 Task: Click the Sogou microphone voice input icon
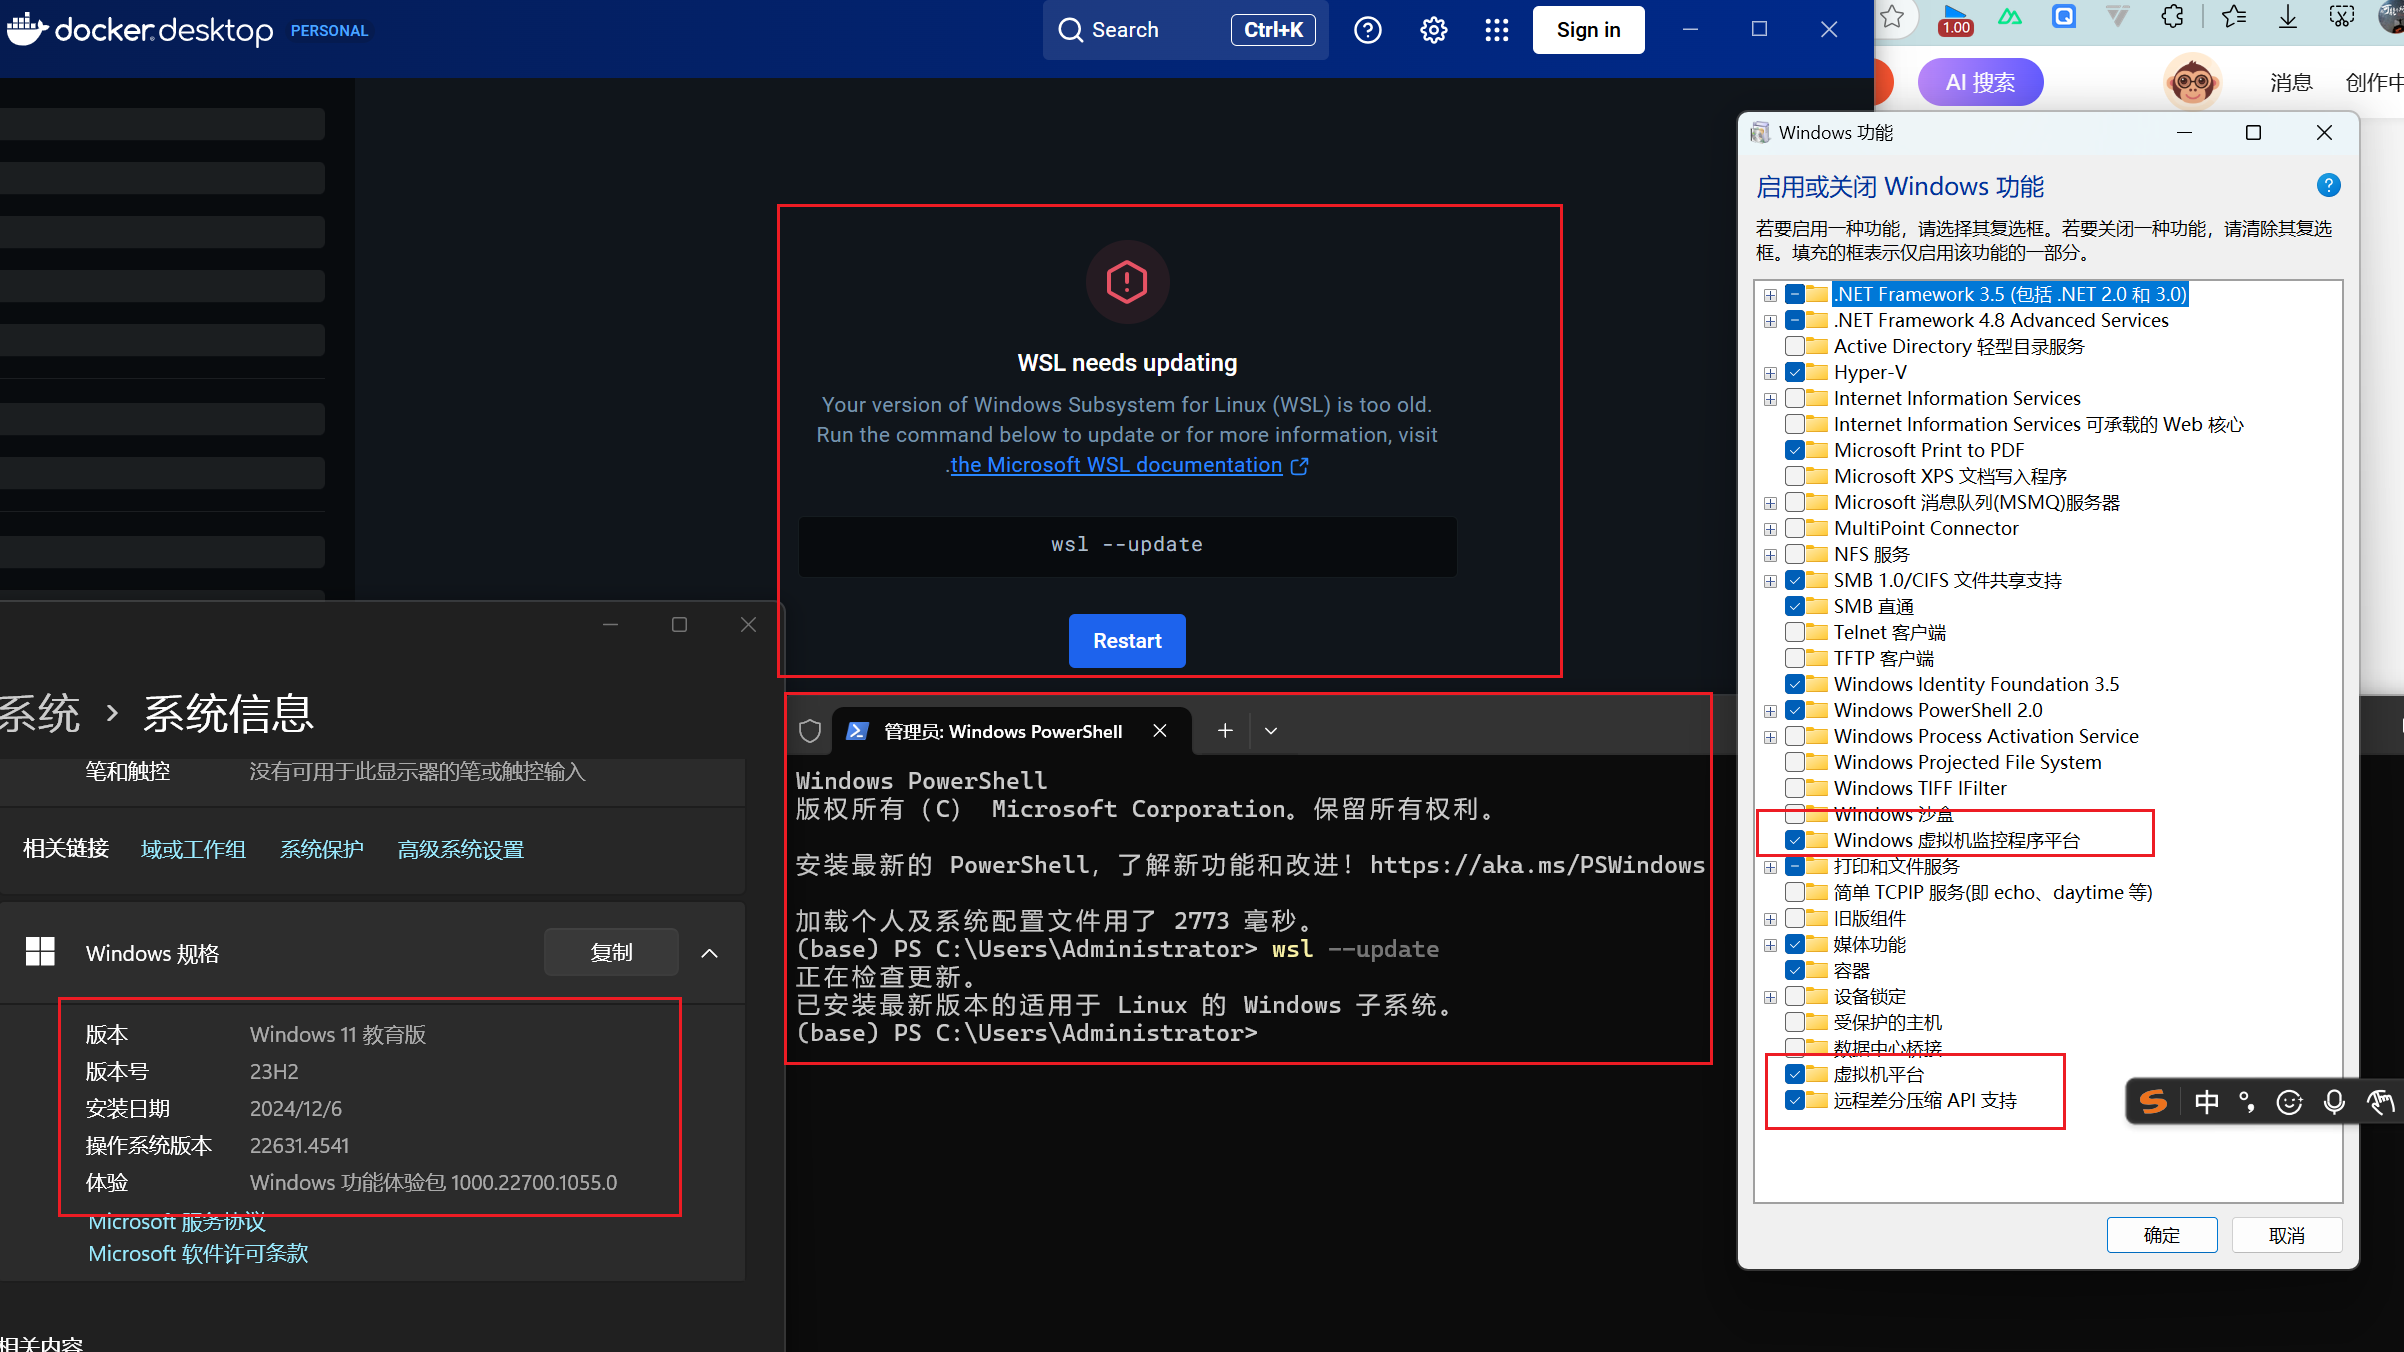(2334, 1102)
